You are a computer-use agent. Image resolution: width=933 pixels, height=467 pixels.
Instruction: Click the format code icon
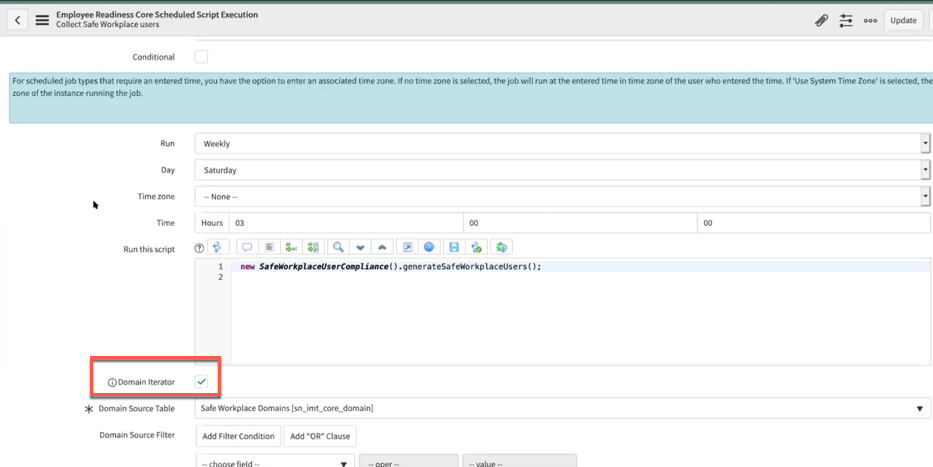pos(269,247)
